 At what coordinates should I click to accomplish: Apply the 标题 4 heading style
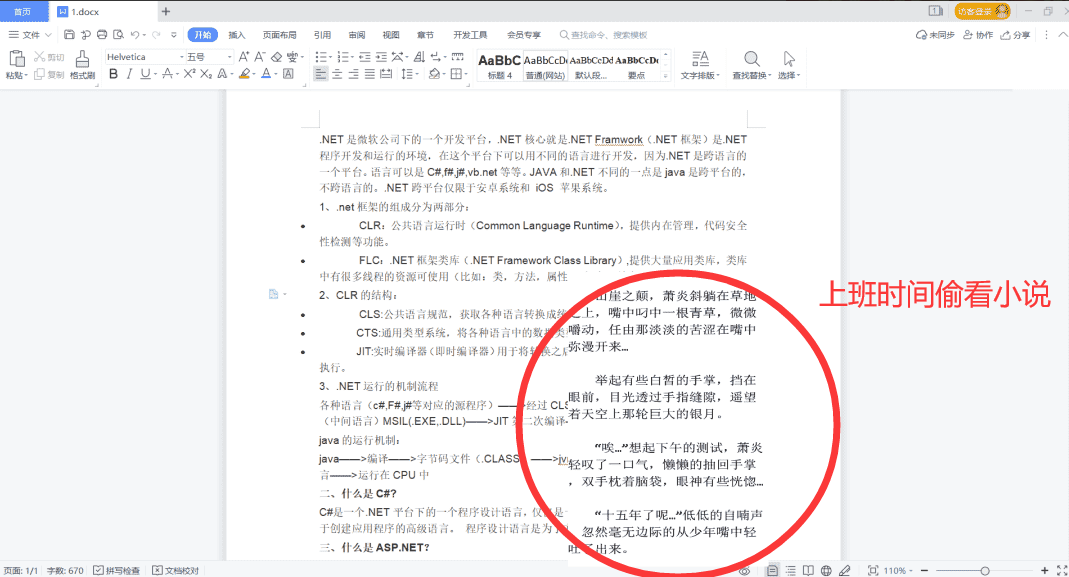500,65
